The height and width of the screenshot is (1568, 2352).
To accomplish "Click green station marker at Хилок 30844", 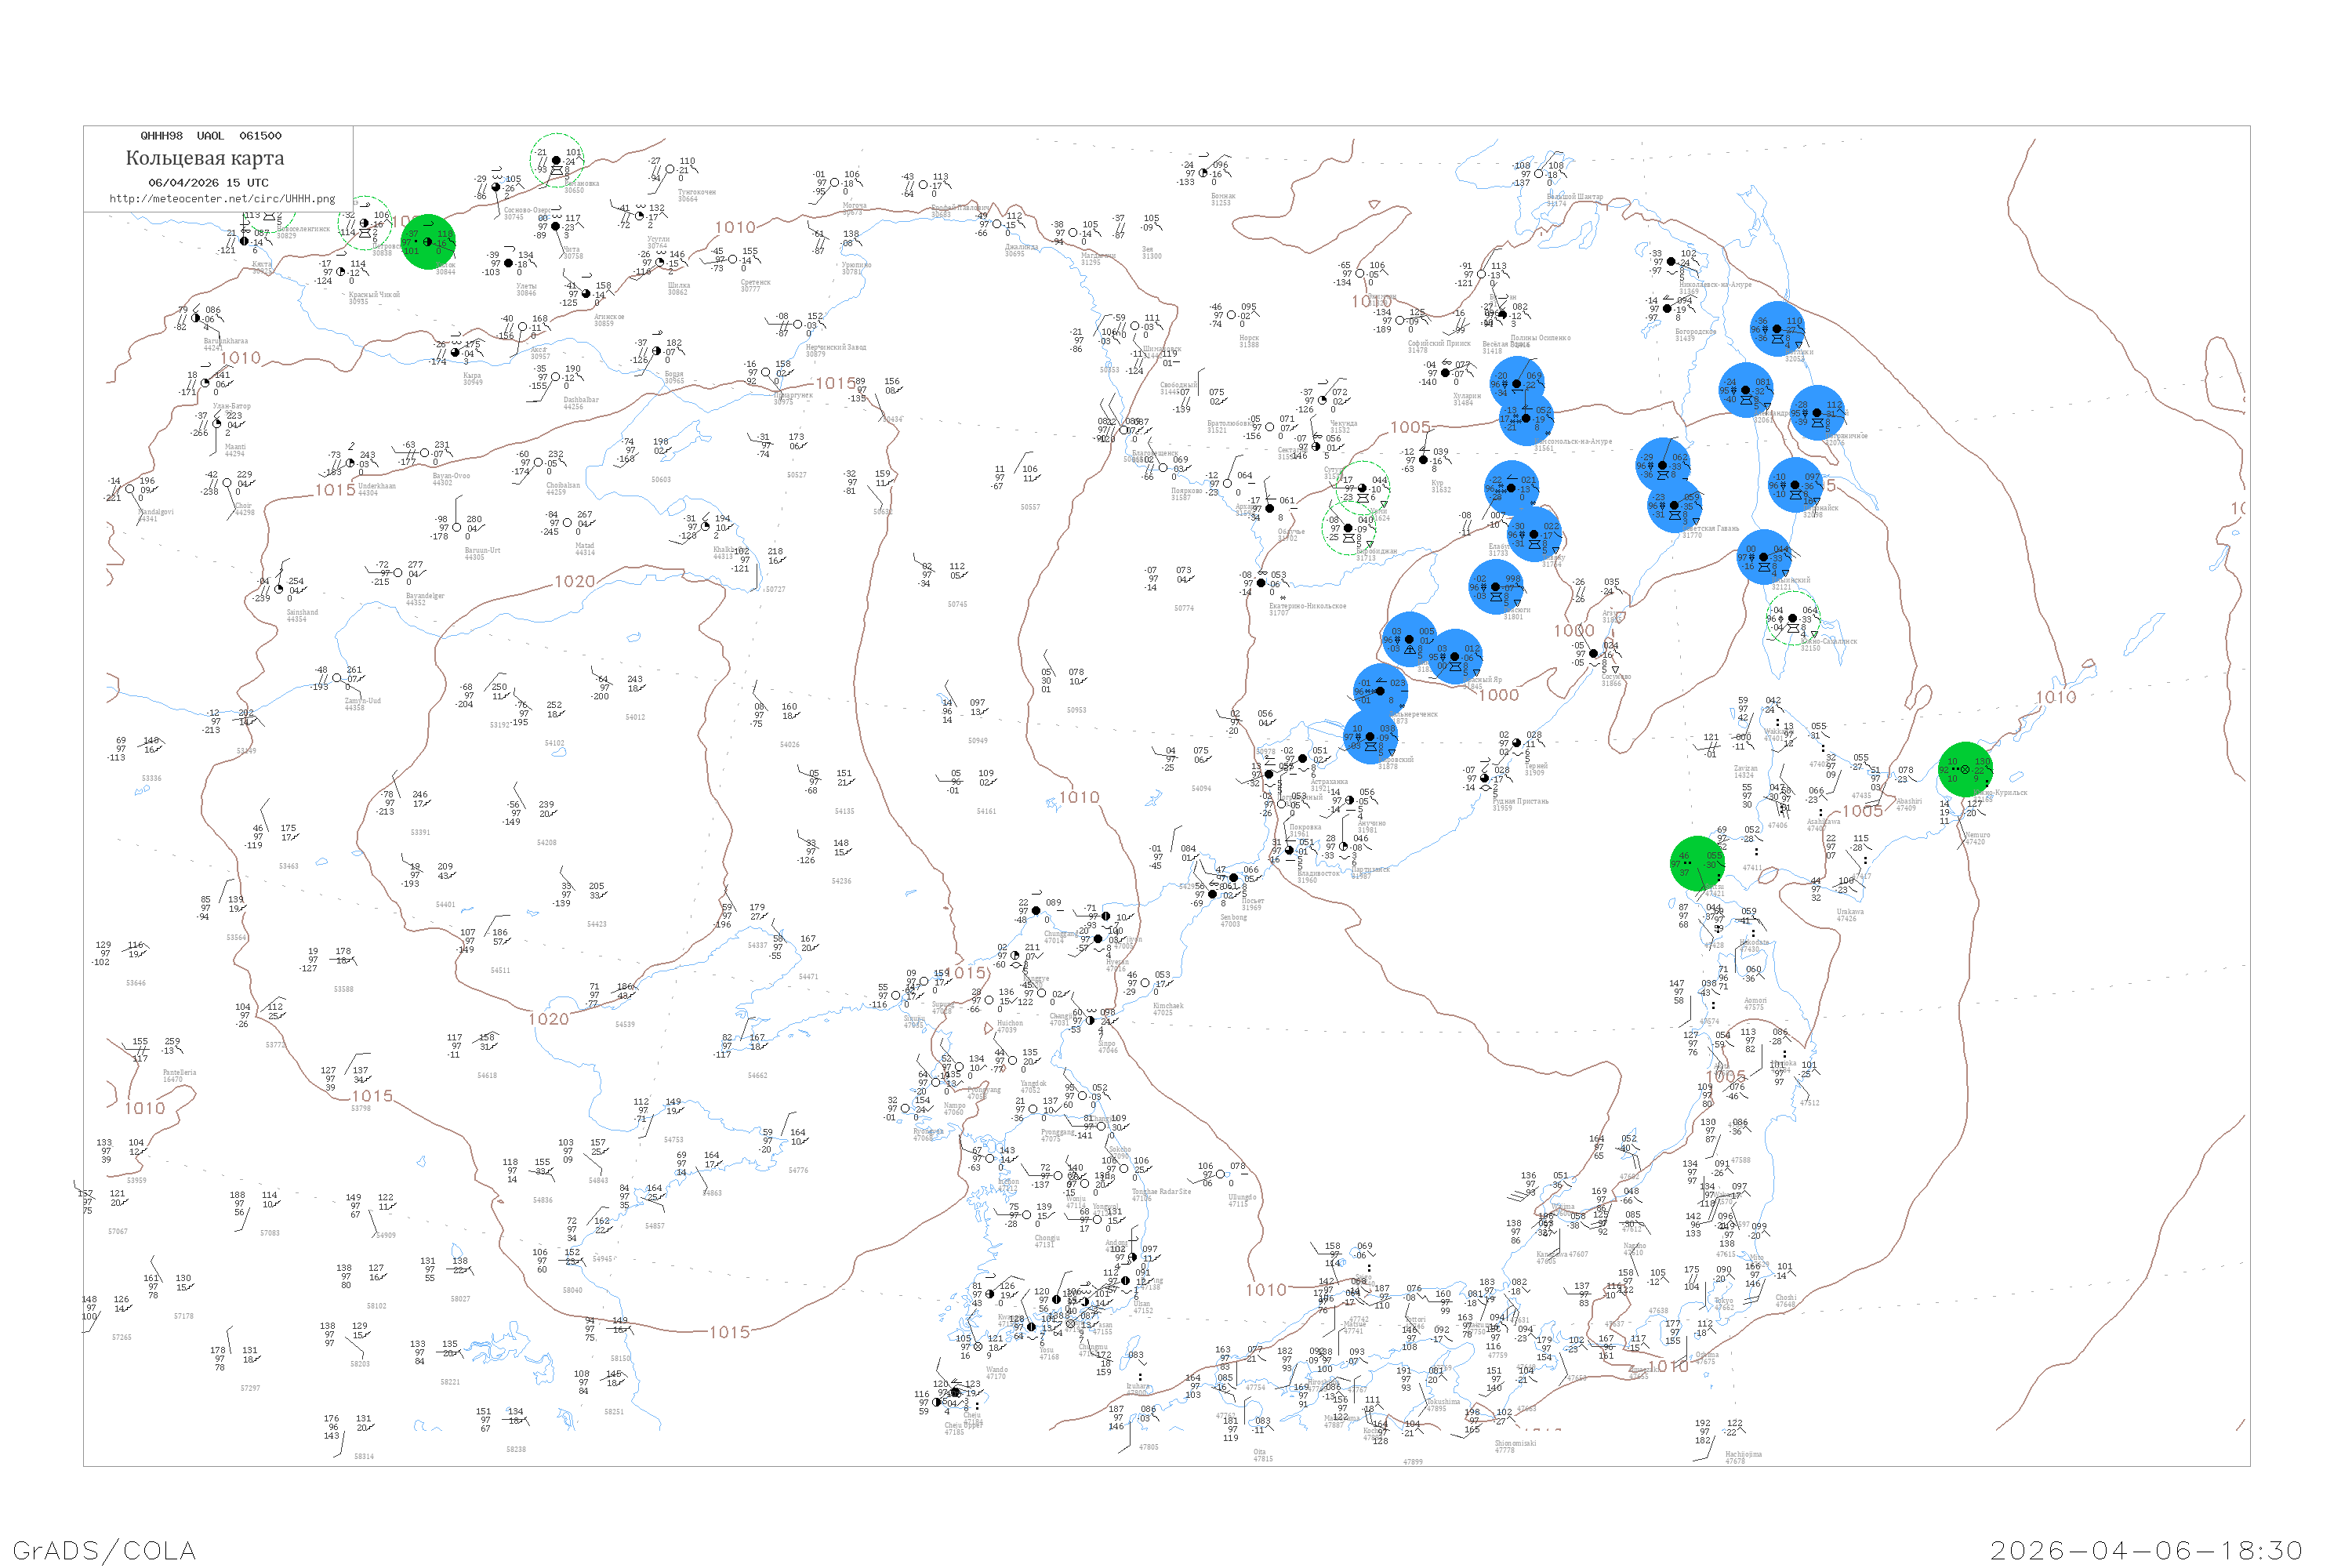I will [x=428, y=242].
